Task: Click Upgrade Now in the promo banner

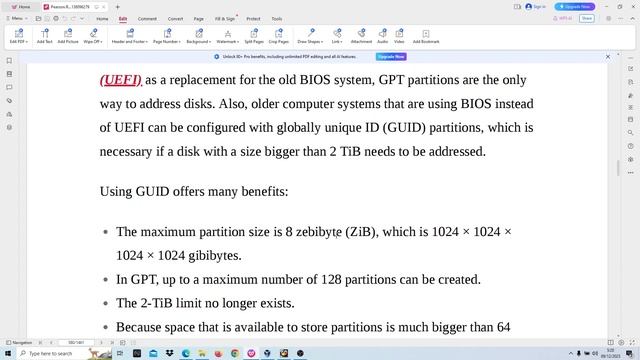Action: (391, 57)
